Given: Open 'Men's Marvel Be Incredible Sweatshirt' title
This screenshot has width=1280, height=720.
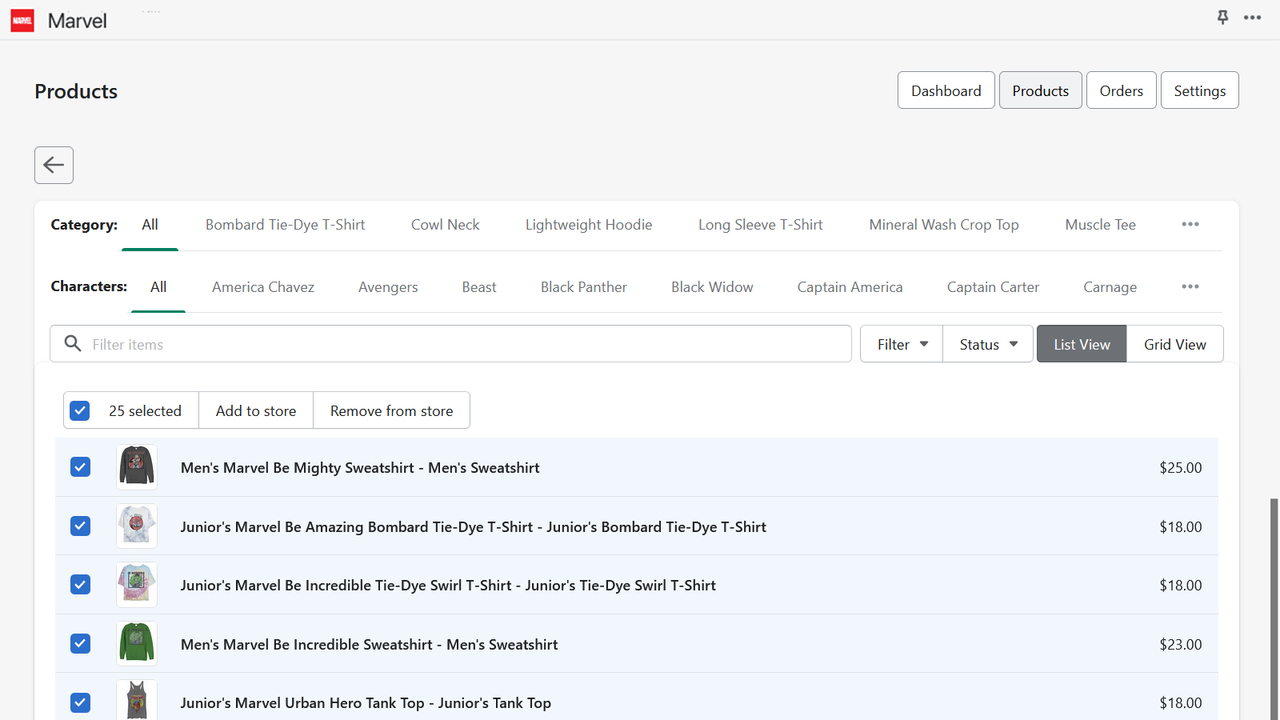Looking at the screenshot, I should pyautogui.click(x=369, y=644).
